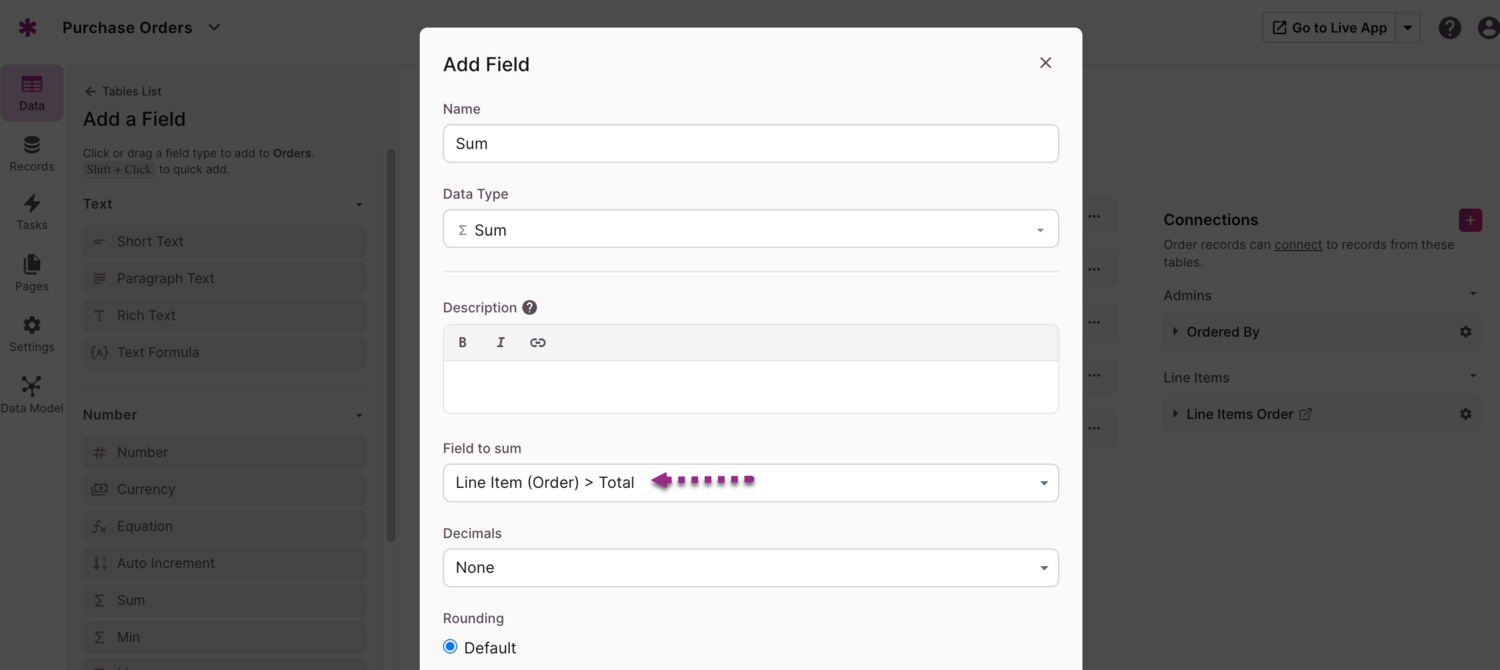Open the Pages section in the sidebar

(32, 272)
